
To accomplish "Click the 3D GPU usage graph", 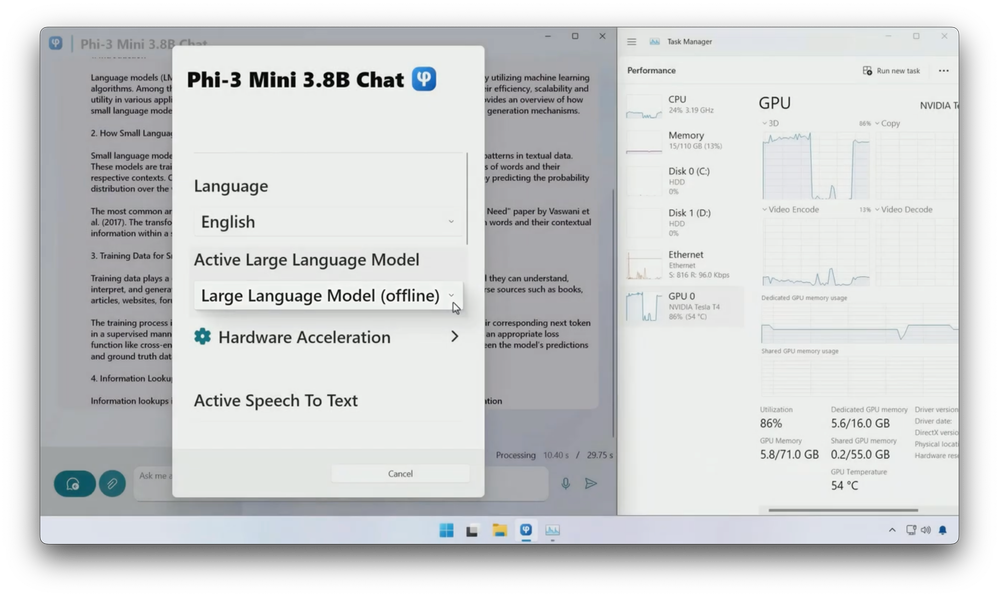I will click(816, 166).
